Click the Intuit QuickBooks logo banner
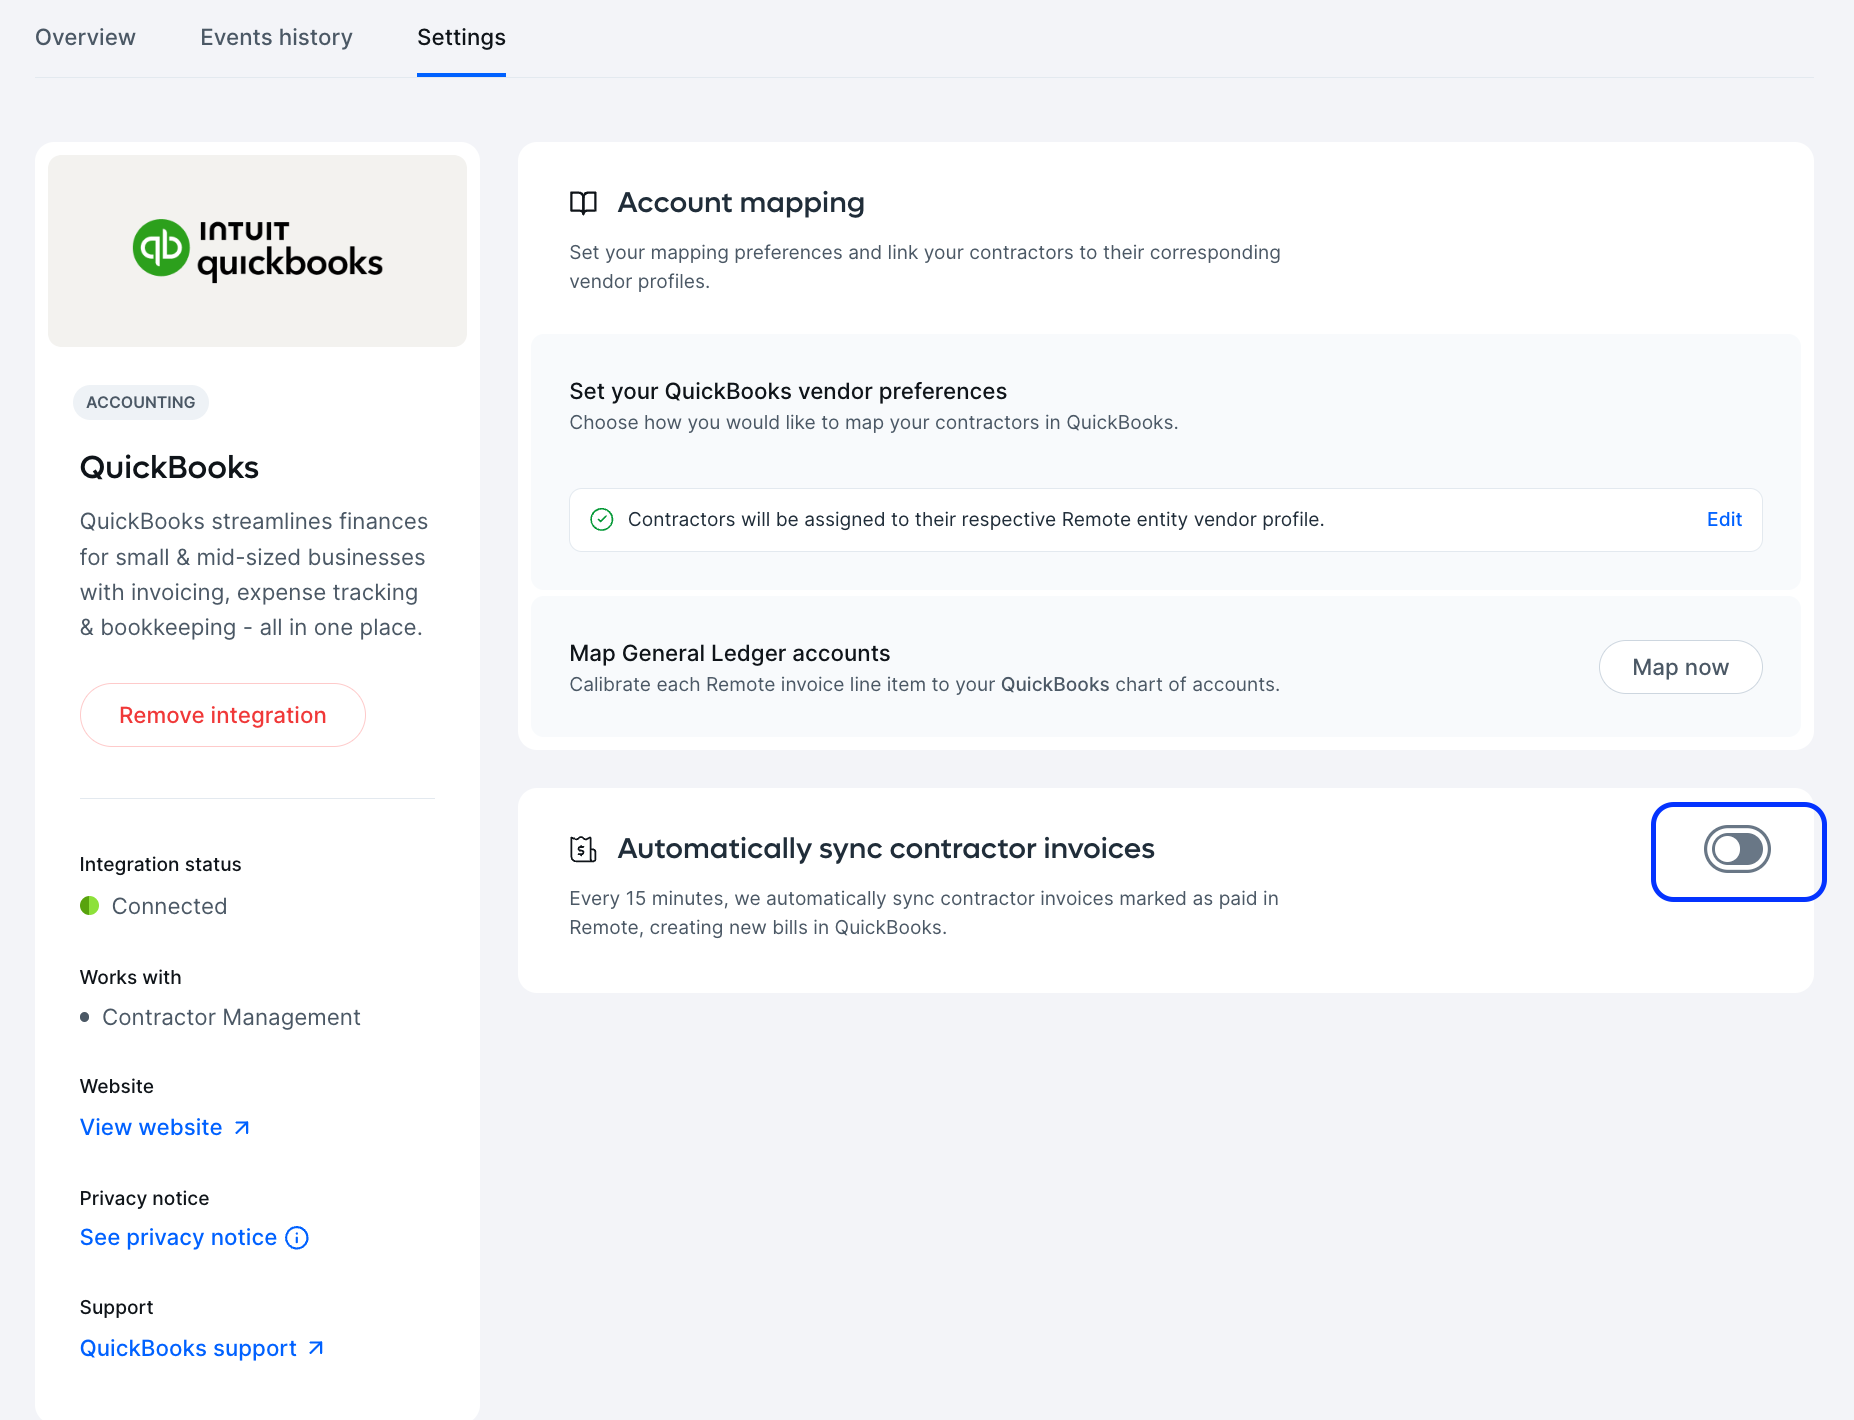1854x1420 pixels. (x=257, y=250)
